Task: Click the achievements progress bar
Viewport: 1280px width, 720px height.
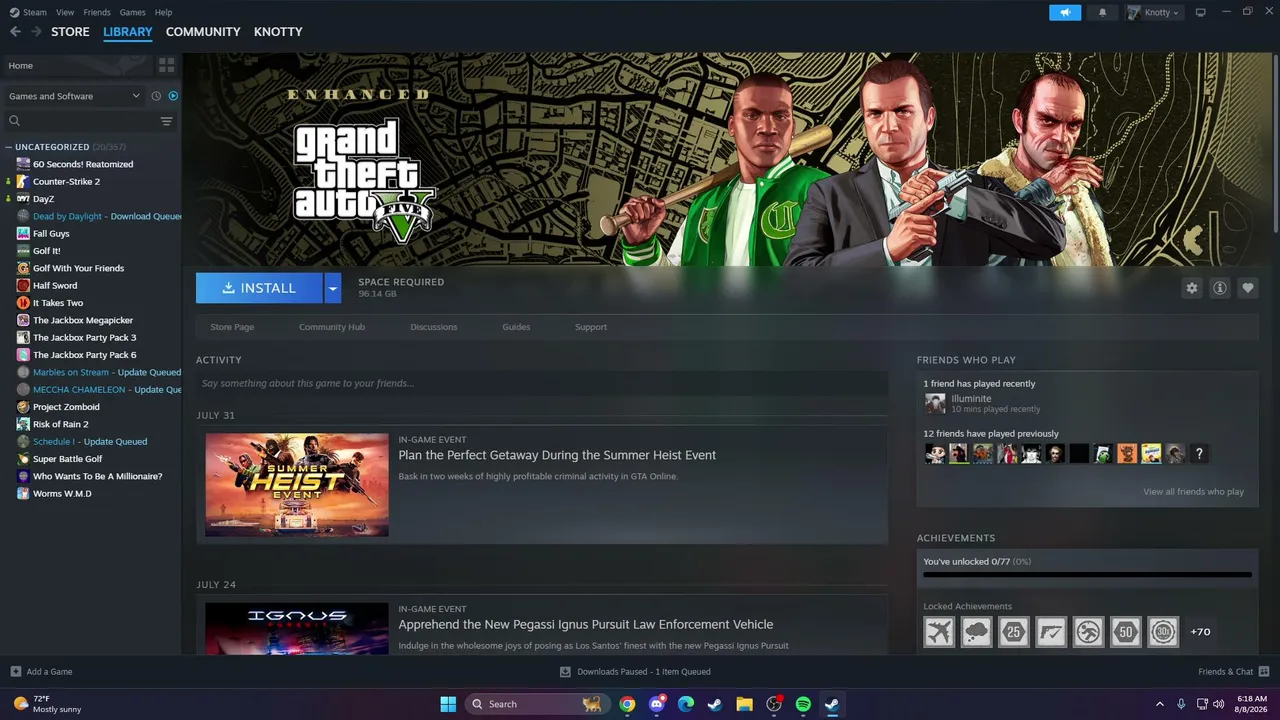Action: (1087, 575)
